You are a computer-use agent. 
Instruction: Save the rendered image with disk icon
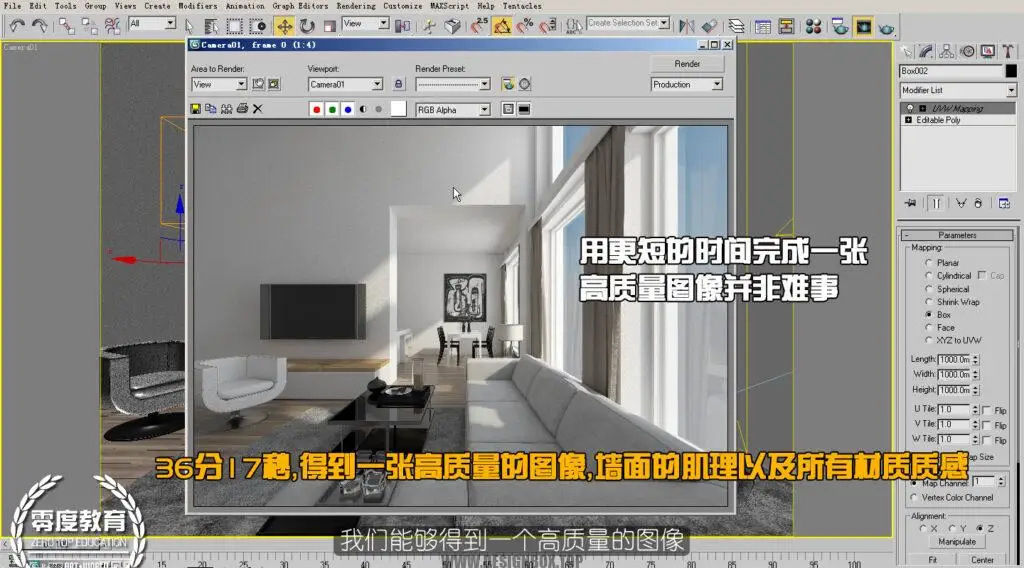coord(196,109)
